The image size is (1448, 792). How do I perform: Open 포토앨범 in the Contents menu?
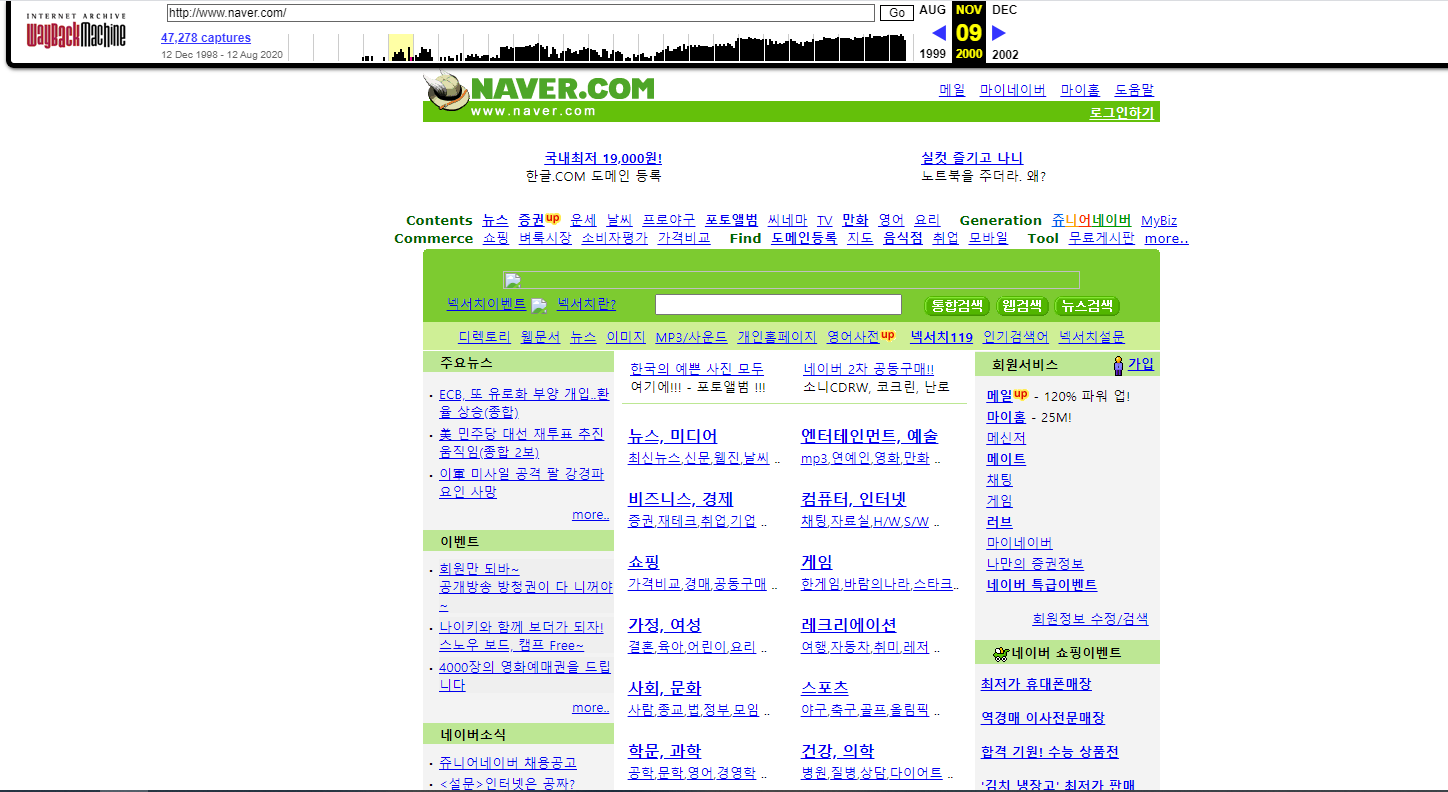click(732, 220)
